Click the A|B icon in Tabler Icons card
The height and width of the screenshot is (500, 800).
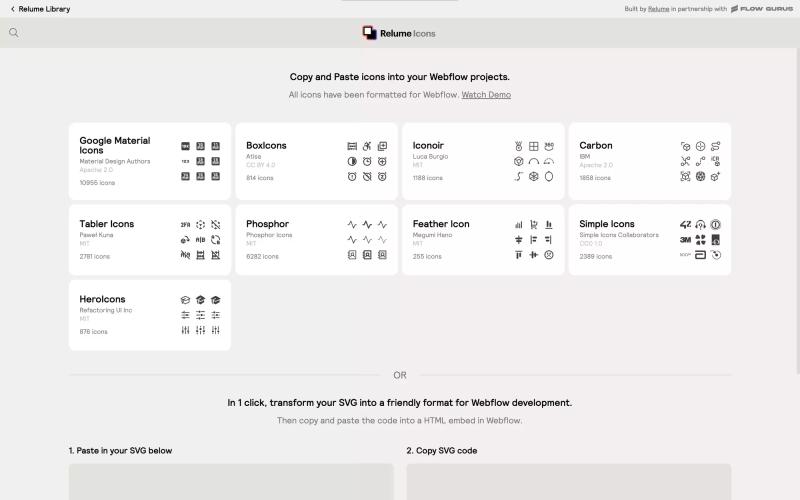[x=201, y=240]
